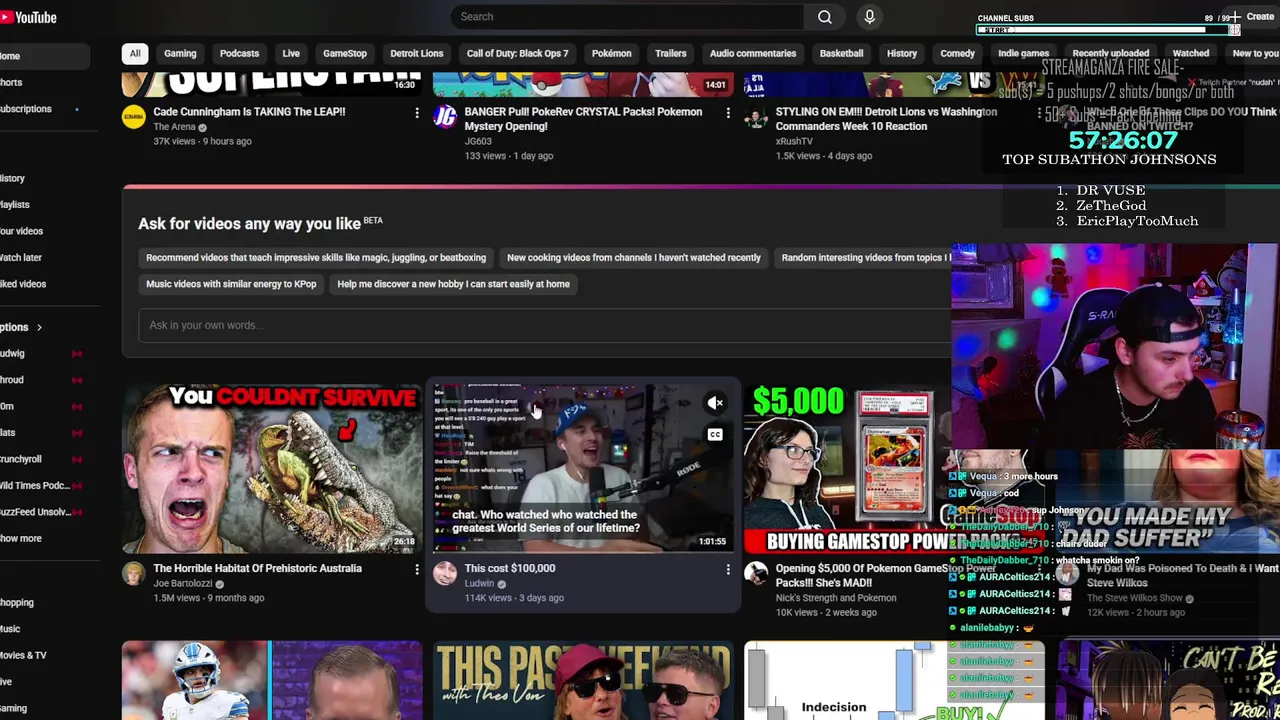Open Liked videos in the sidebar
1280x720 pixels.
(23, 284)
